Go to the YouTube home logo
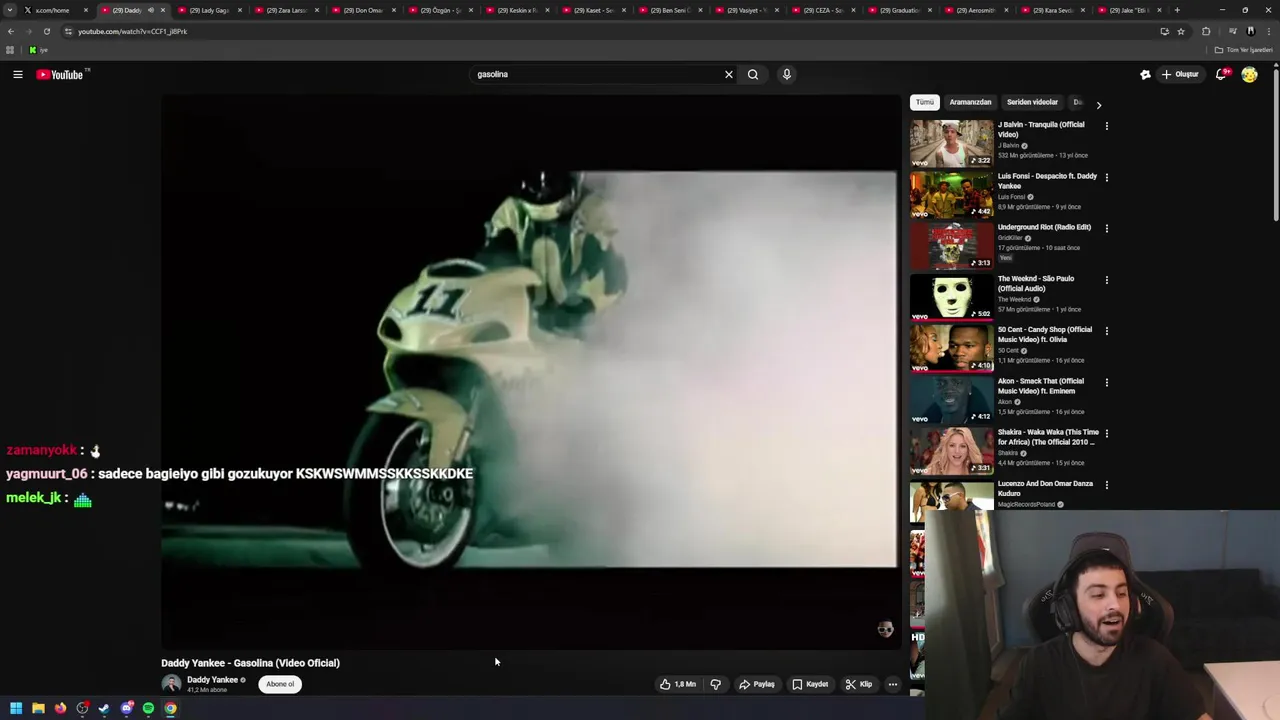 [61, 74]
